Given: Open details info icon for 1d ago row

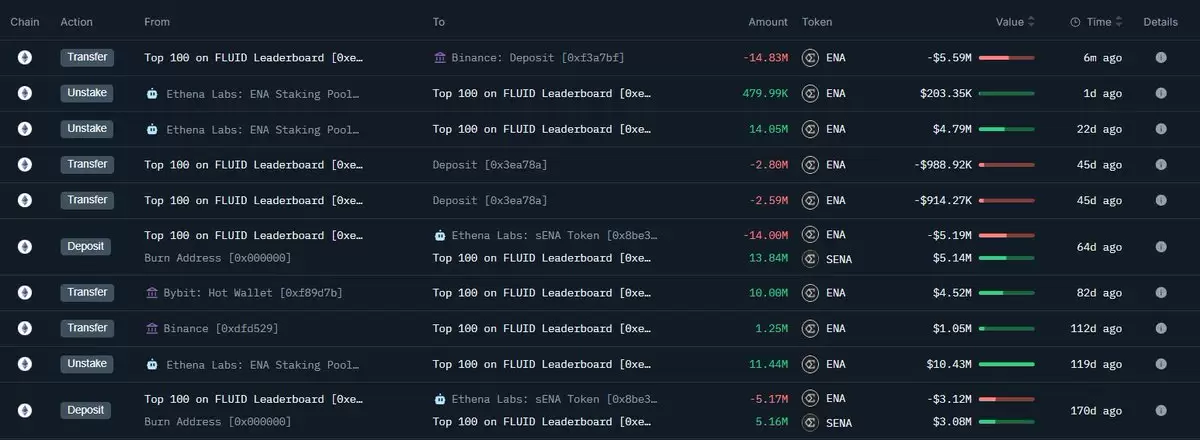Looking at the screenshot, I should coord(1161,94).
